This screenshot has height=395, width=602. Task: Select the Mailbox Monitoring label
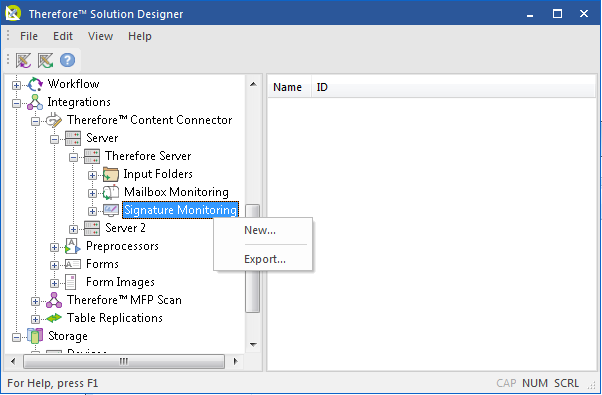point(176,192)
